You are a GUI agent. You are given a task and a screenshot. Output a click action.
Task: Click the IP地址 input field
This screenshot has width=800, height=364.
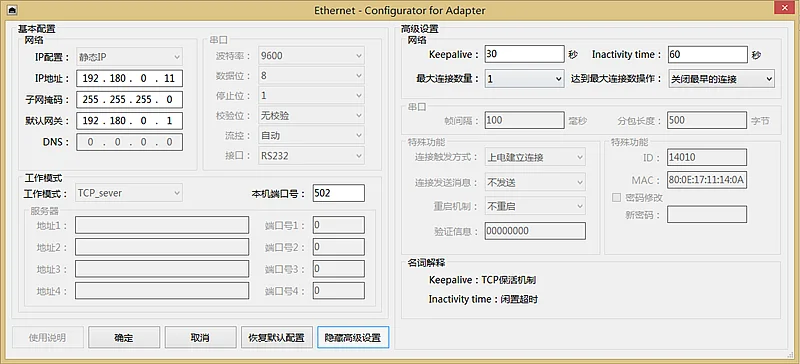pyautogui.click(x=129, y=79)
